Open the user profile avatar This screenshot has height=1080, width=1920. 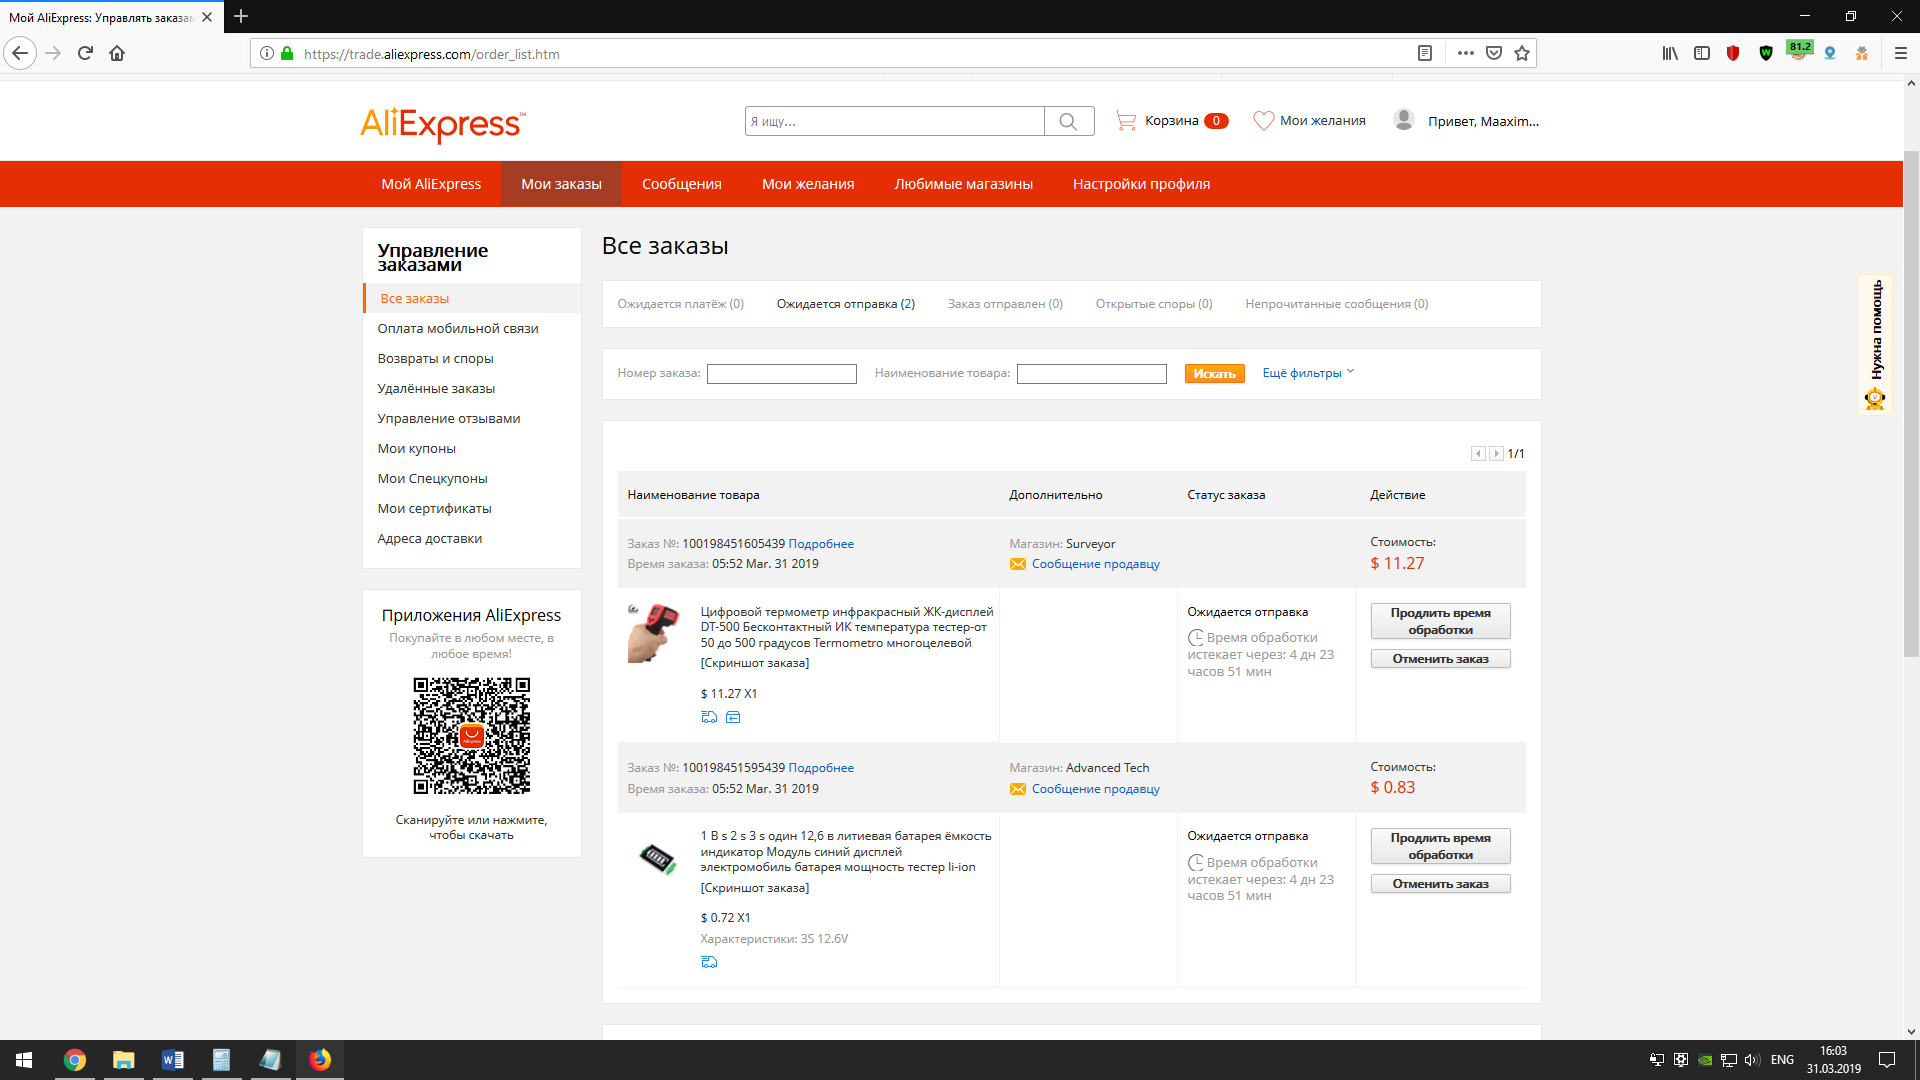1404,120
